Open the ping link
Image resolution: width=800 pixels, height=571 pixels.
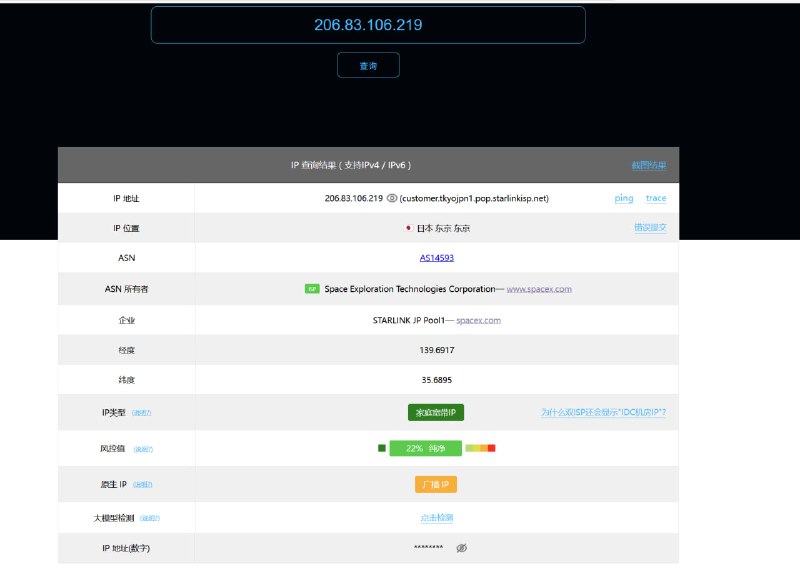click(623, 198)
